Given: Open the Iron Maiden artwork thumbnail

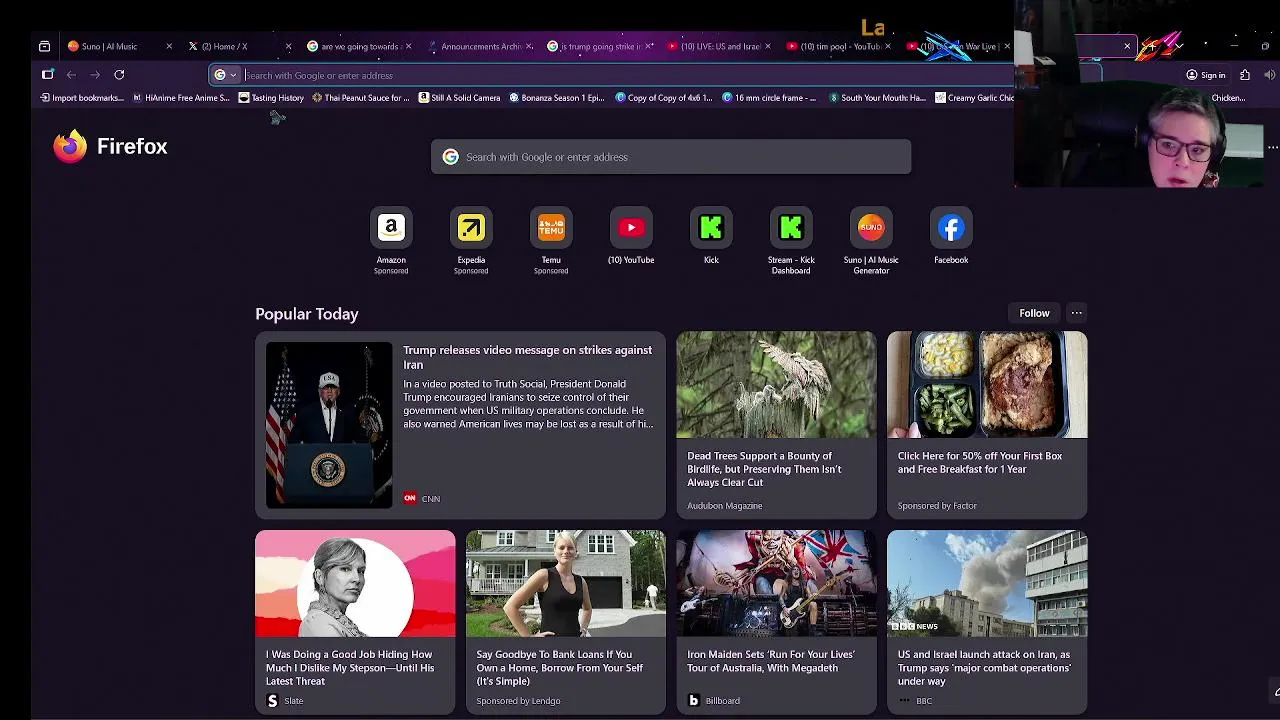Looking at the screenshot, I should 776,583.
